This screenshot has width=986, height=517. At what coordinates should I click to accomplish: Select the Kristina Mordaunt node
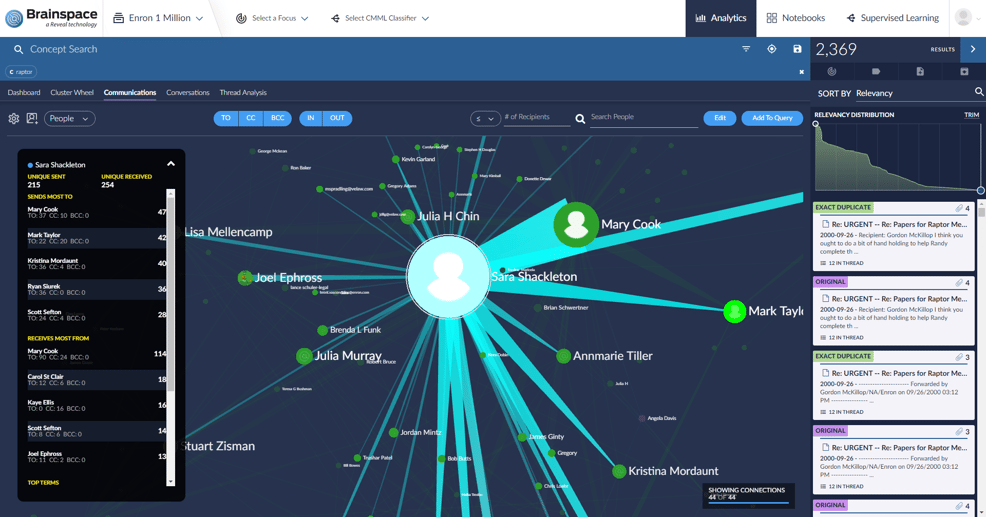point(619,471)
